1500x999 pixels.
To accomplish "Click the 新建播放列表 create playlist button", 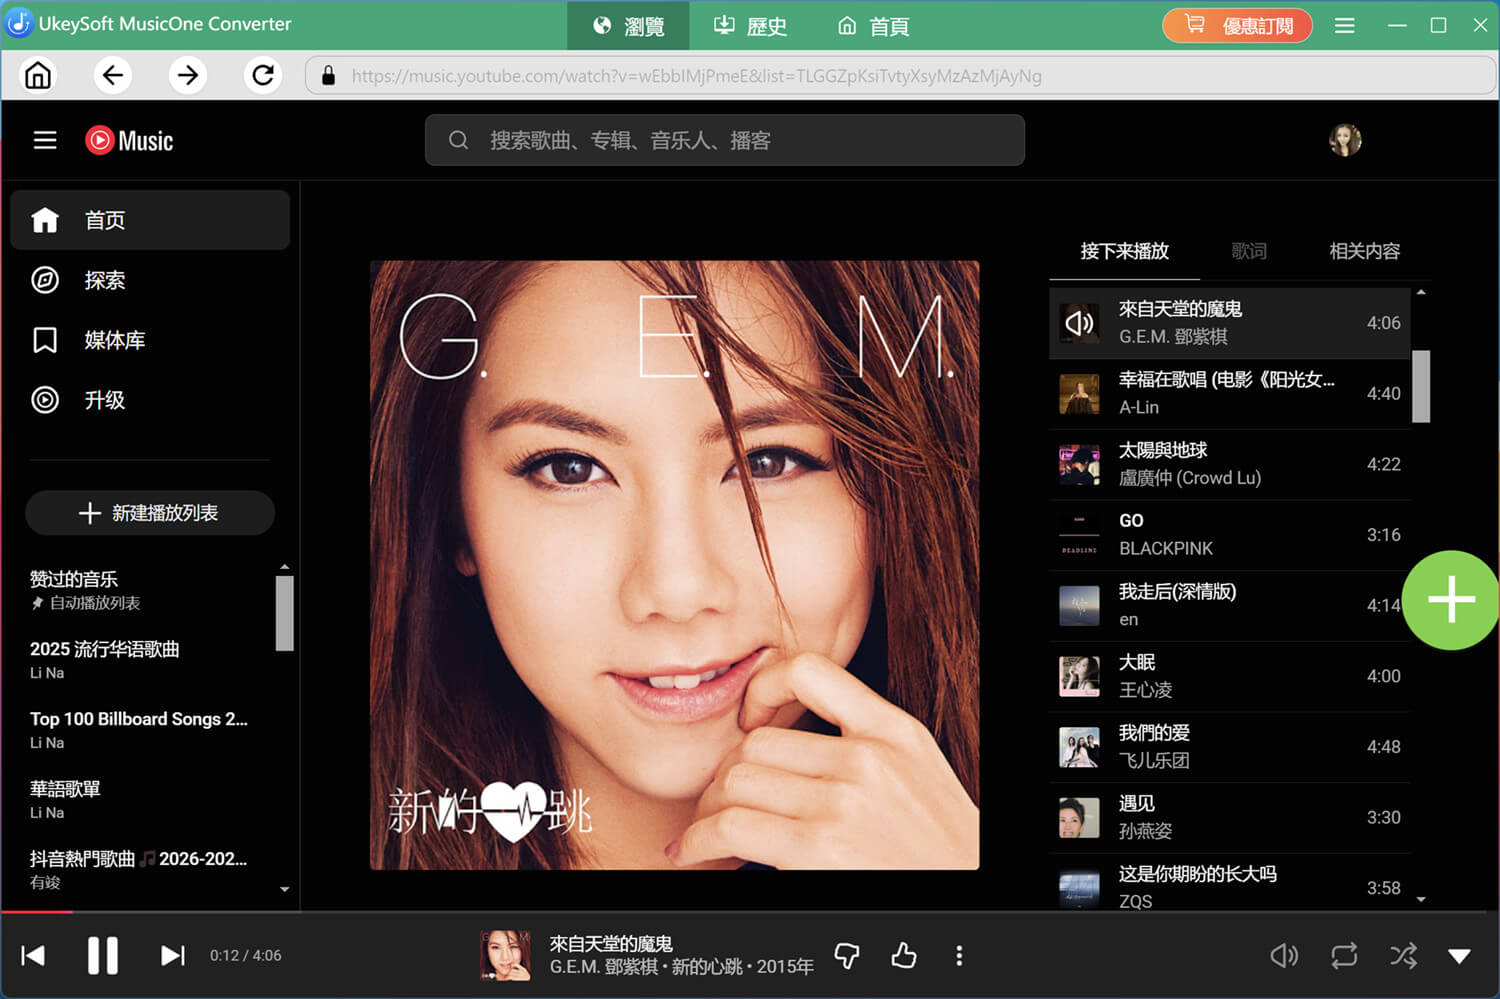I will pyautogui.click(x=149, y=512).
